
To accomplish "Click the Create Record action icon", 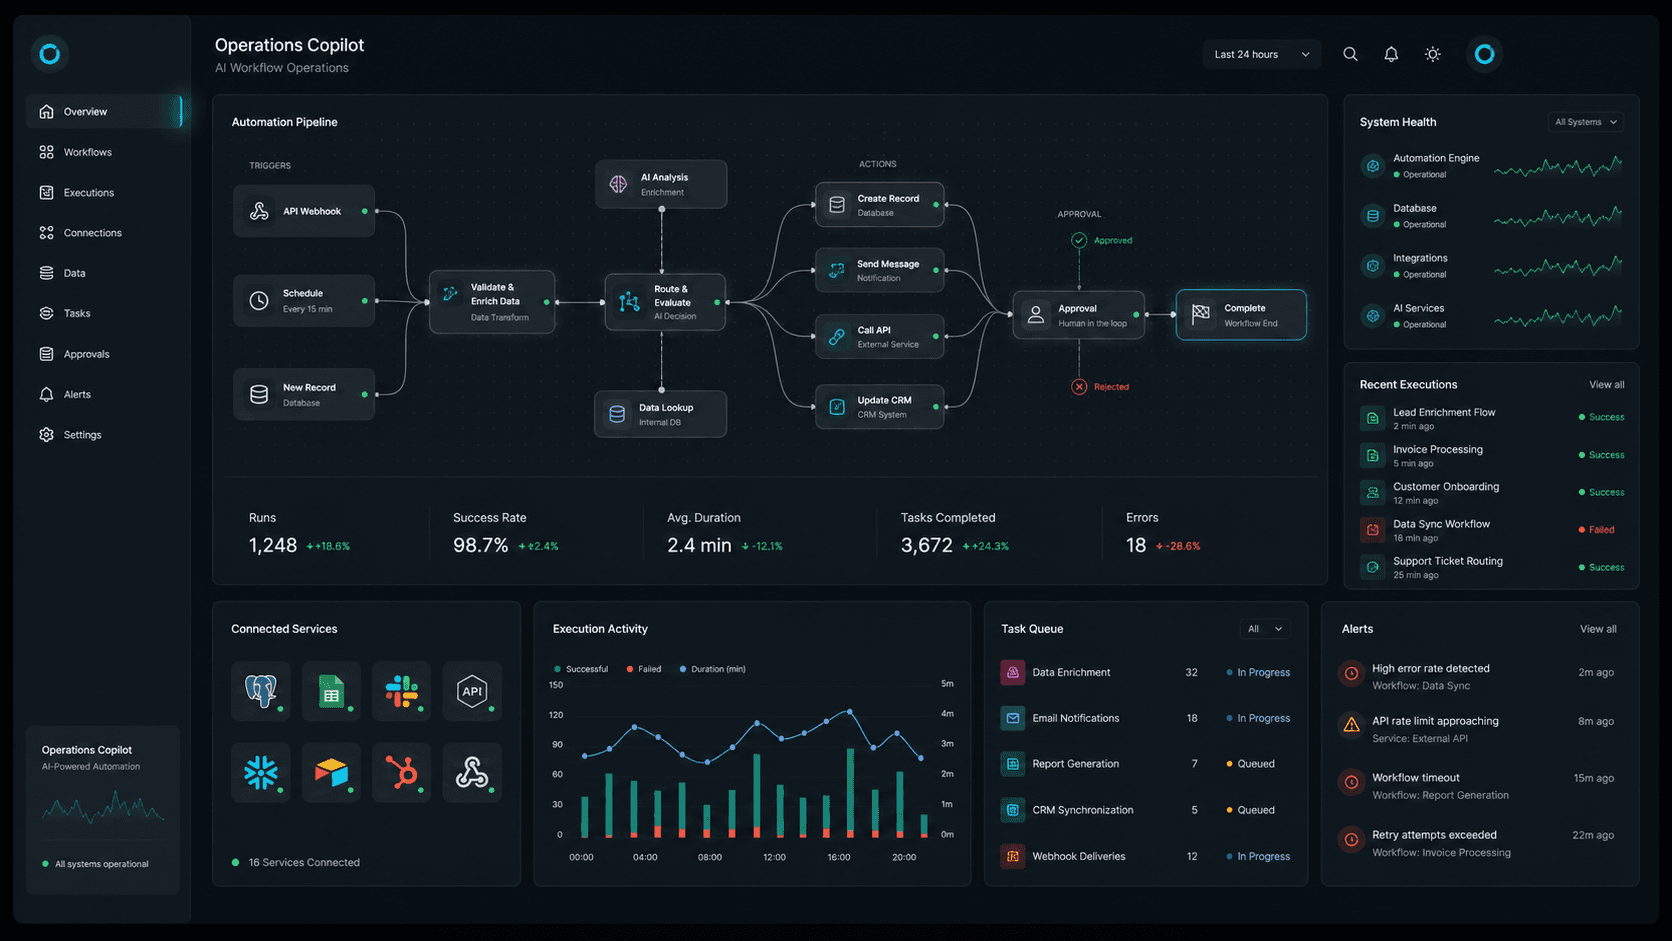I will click(837, 205).
